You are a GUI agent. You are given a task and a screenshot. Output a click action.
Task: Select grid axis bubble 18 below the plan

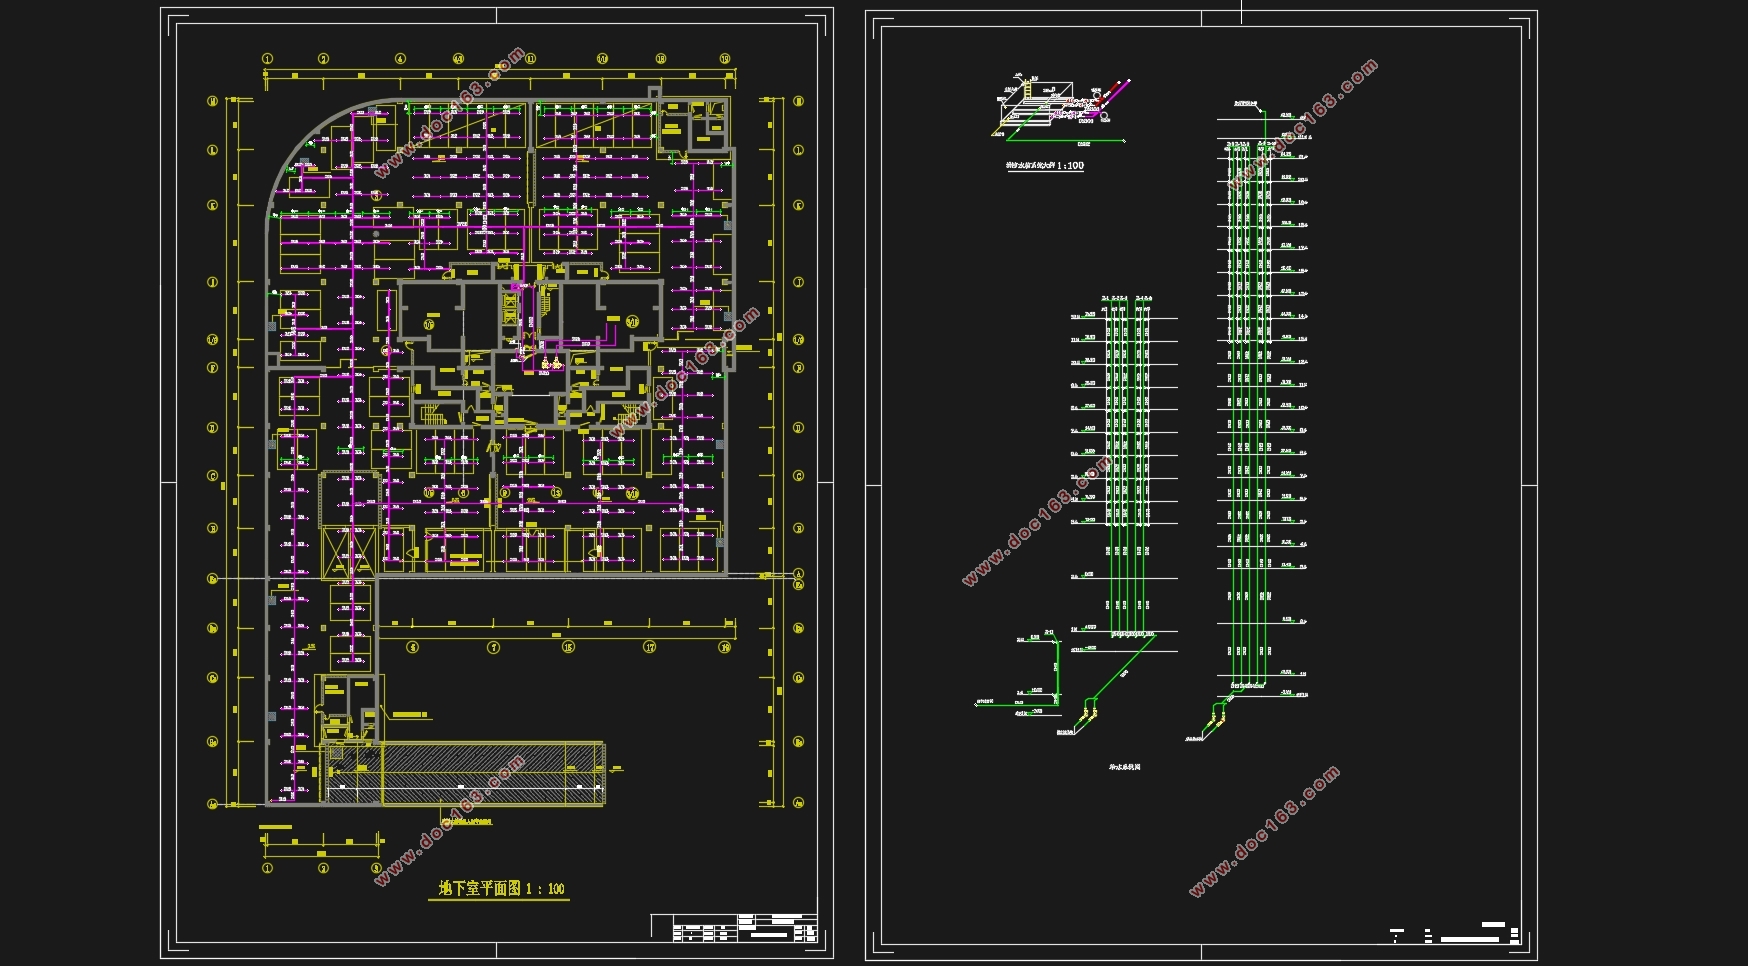tap(569, 647)
